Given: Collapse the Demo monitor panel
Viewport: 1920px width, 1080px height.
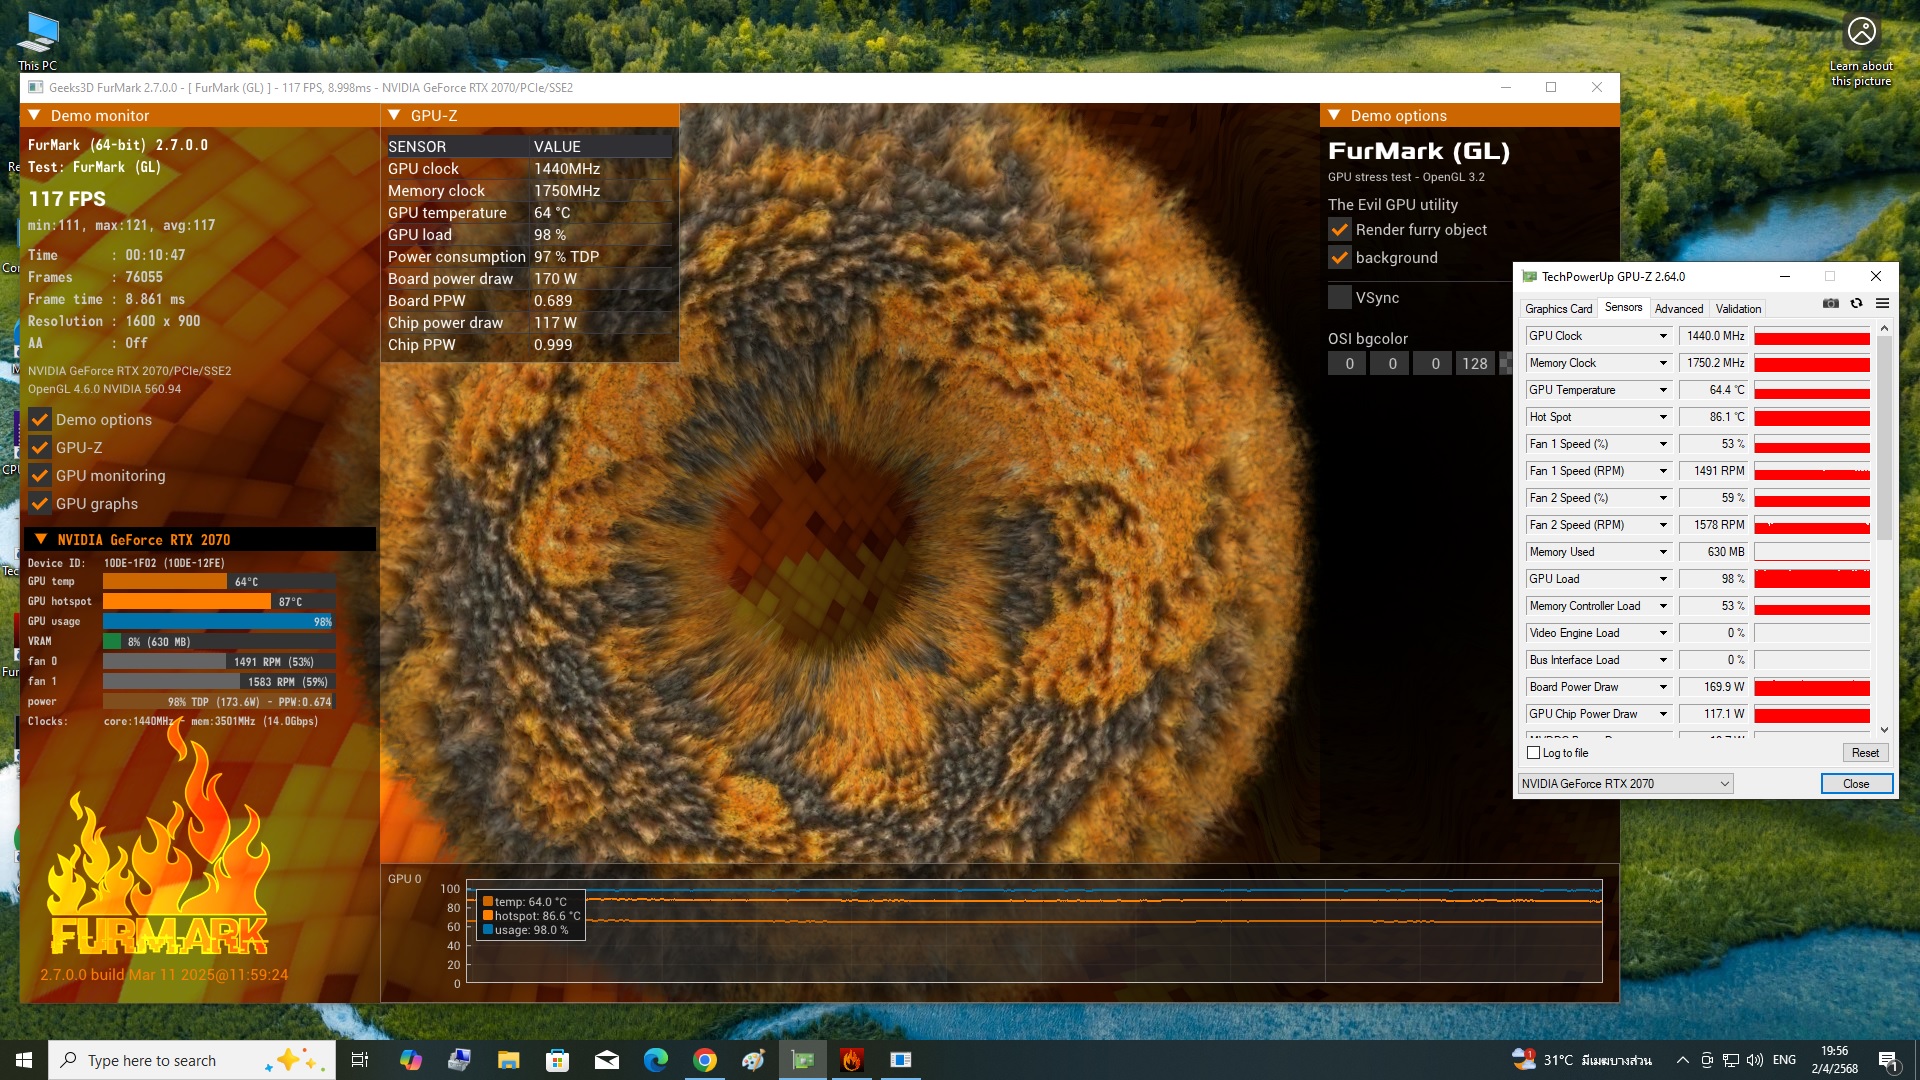Looking at the screenshot, I should pos(34,116).
